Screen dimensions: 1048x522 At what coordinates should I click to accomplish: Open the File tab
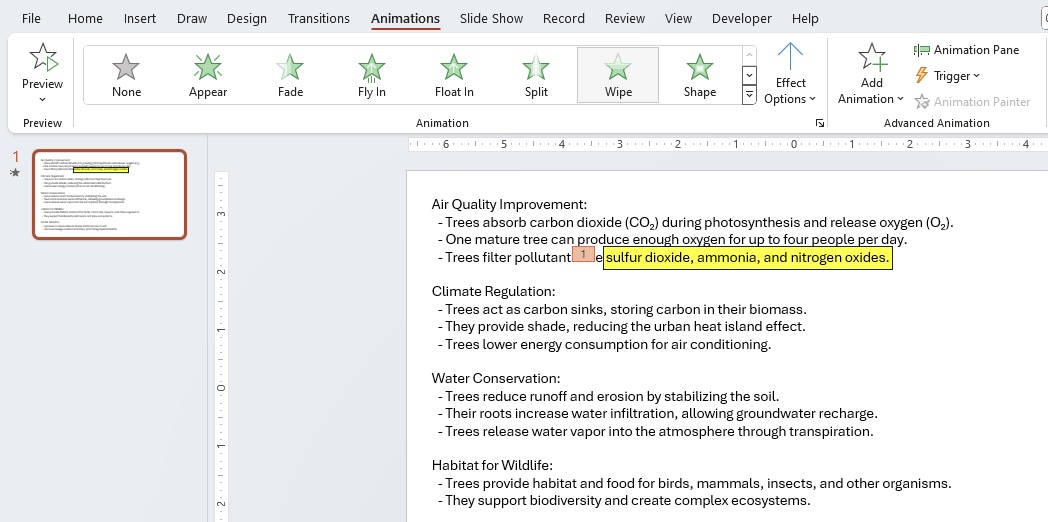pyautogui.click(x=31, y=19)
